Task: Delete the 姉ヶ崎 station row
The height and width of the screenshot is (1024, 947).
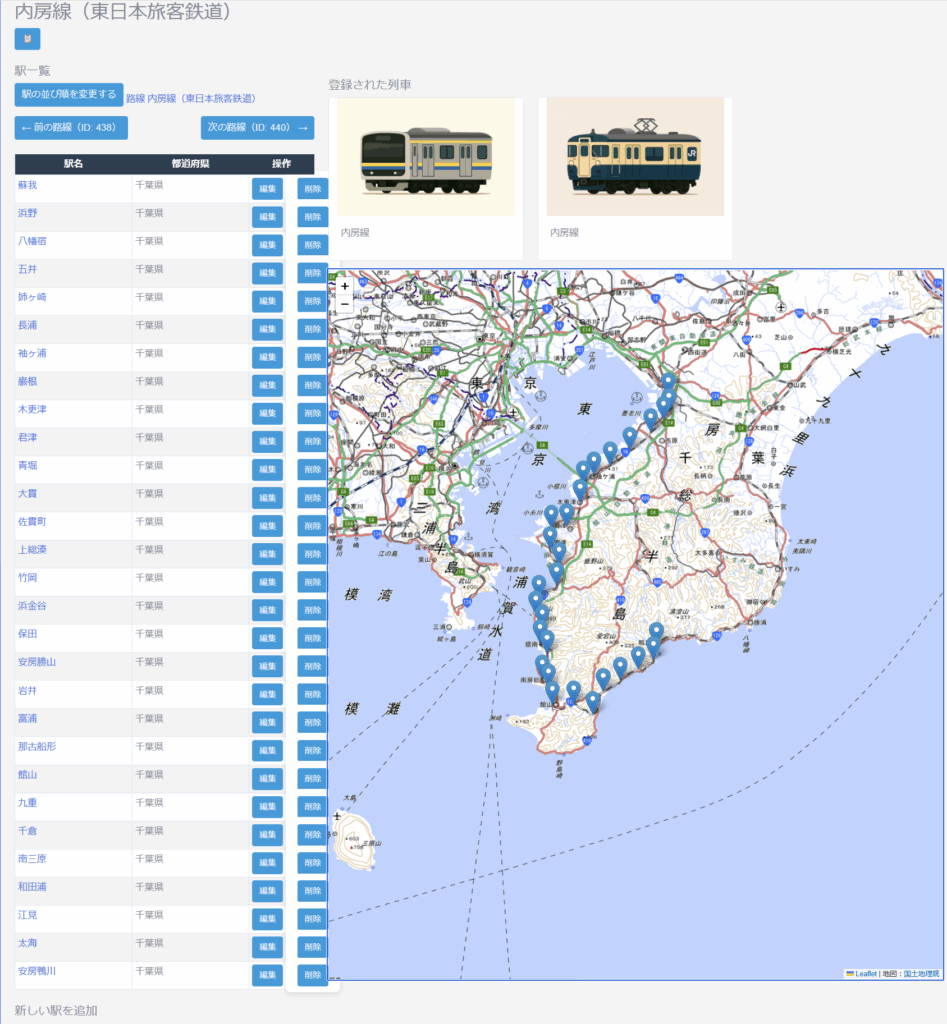Action: tap(313, 301)
